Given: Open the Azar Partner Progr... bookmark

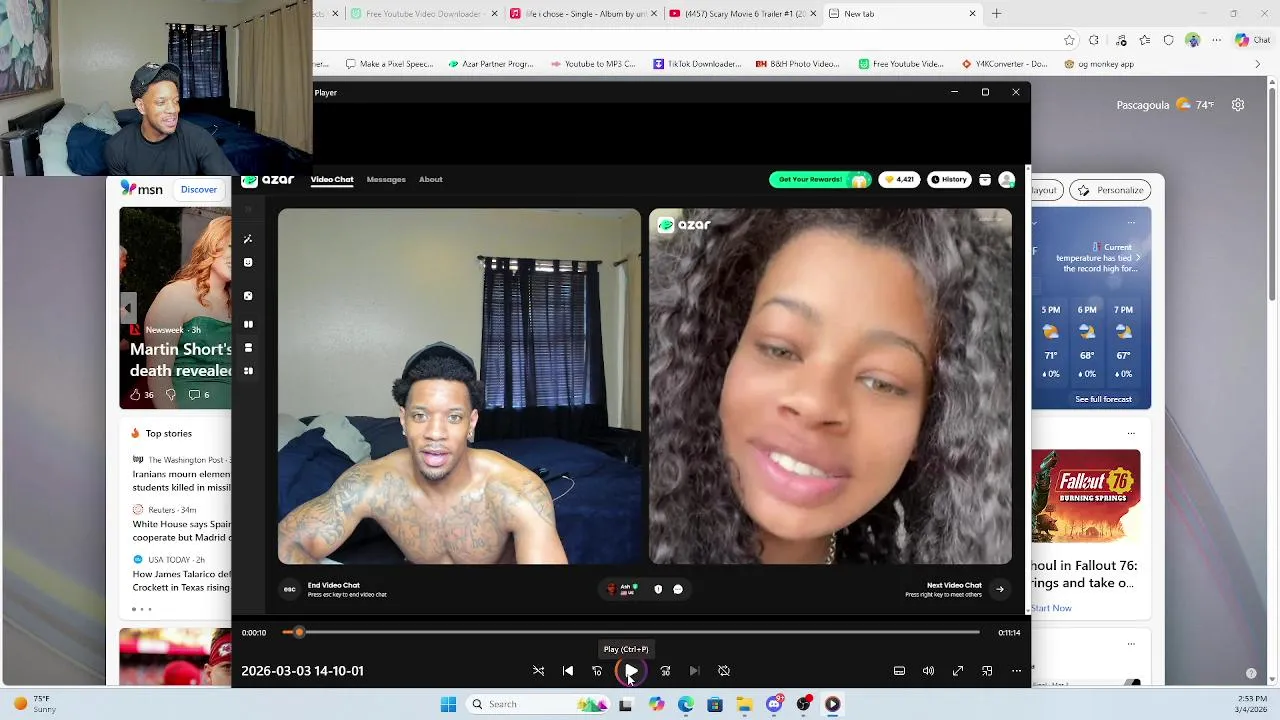Looking at the screenshot, I should coord(491,64).
